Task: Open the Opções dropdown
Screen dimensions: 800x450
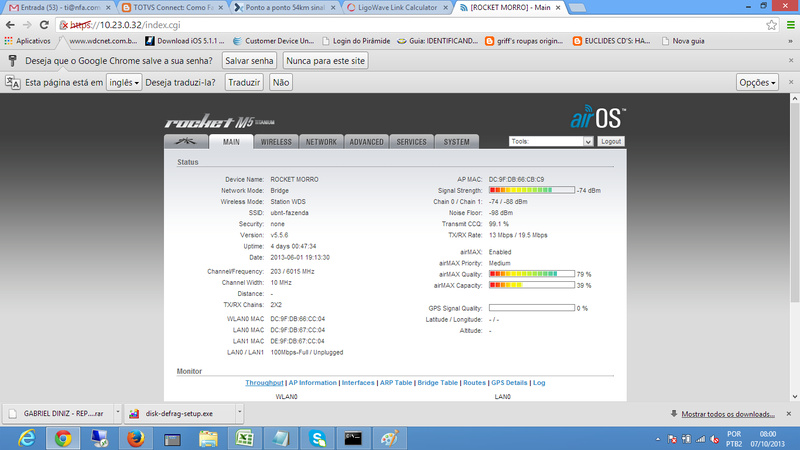Action: [757, 82]
